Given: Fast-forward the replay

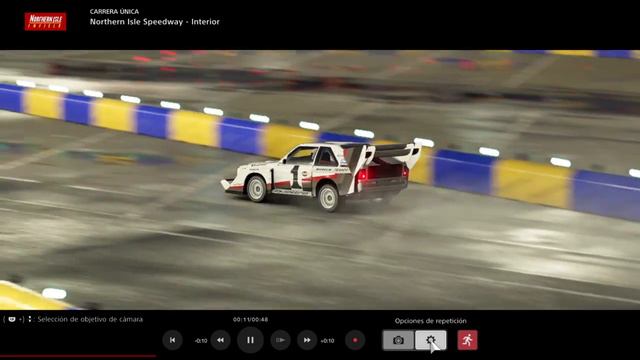Looking at the screenshot, I should click(307, 340).
